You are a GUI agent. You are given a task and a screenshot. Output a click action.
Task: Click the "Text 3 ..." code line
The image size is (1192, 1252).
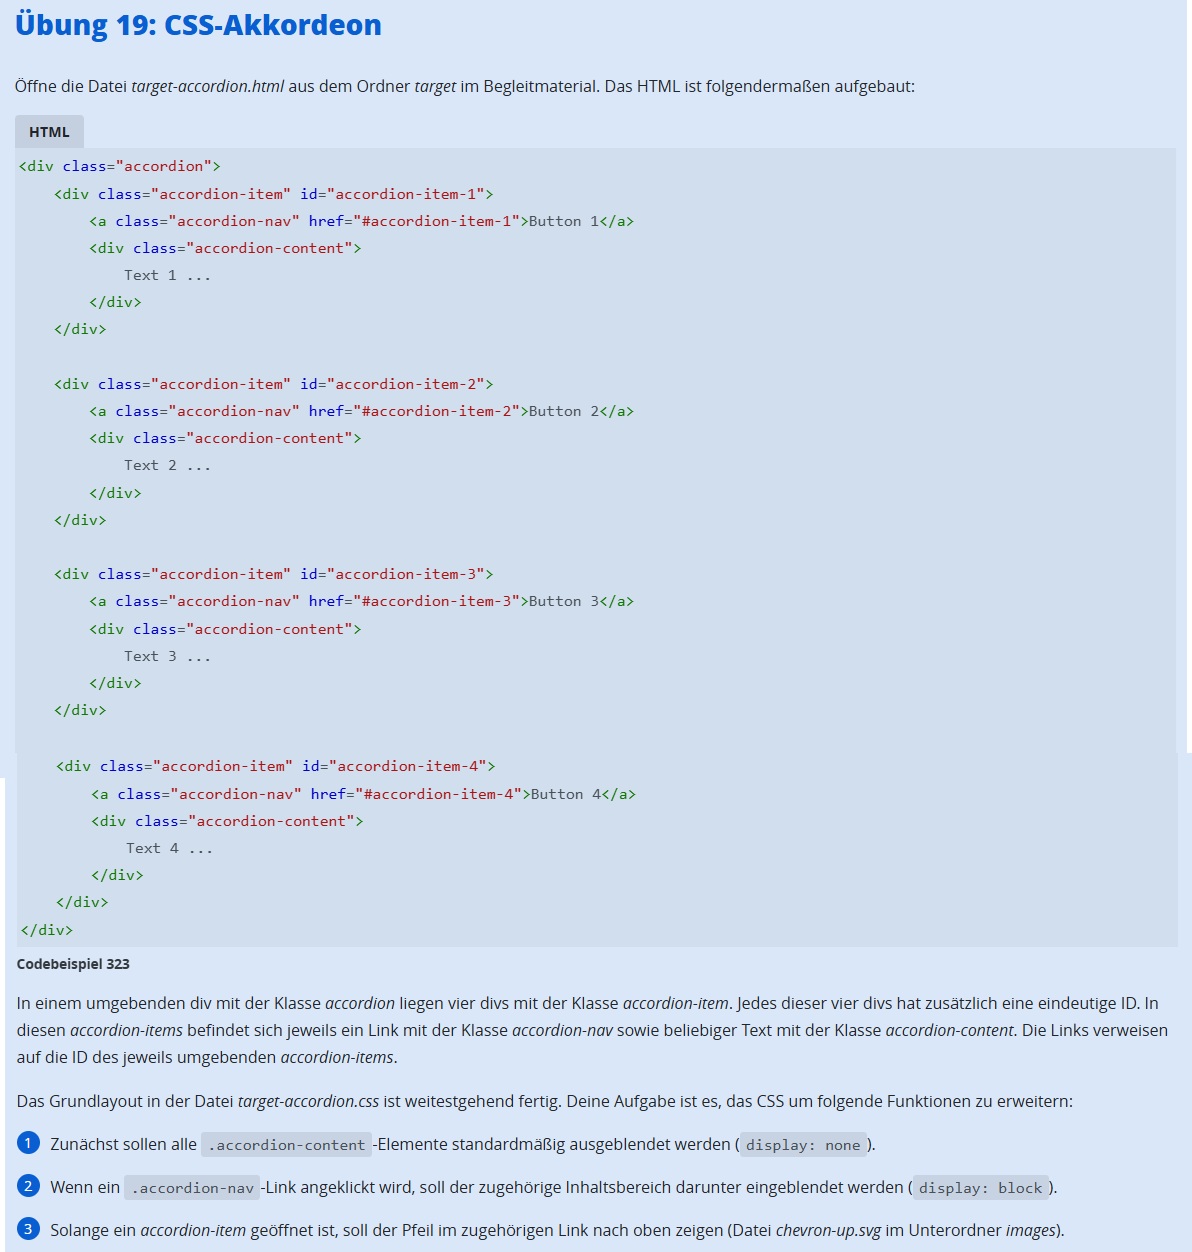[167, 656]
